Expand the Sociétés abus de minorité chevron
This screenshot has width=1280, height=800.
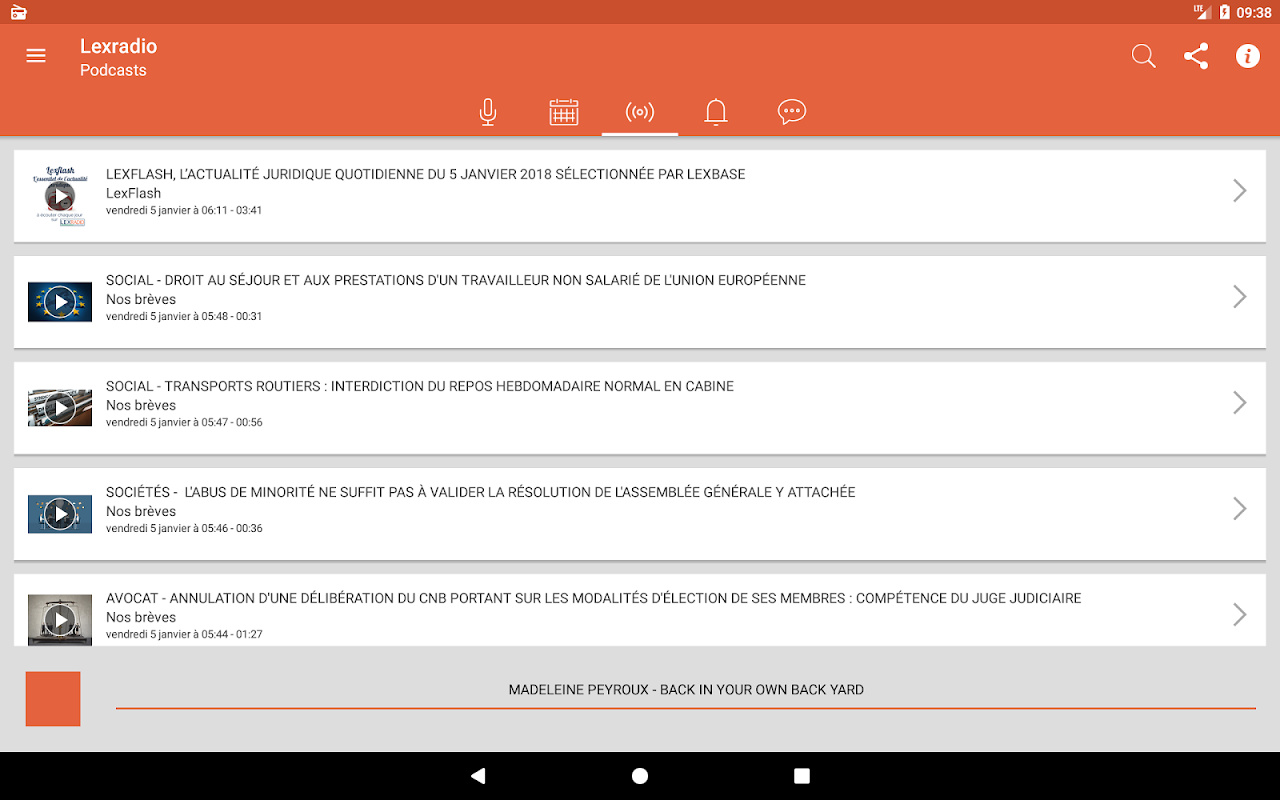coord(1240,509)
